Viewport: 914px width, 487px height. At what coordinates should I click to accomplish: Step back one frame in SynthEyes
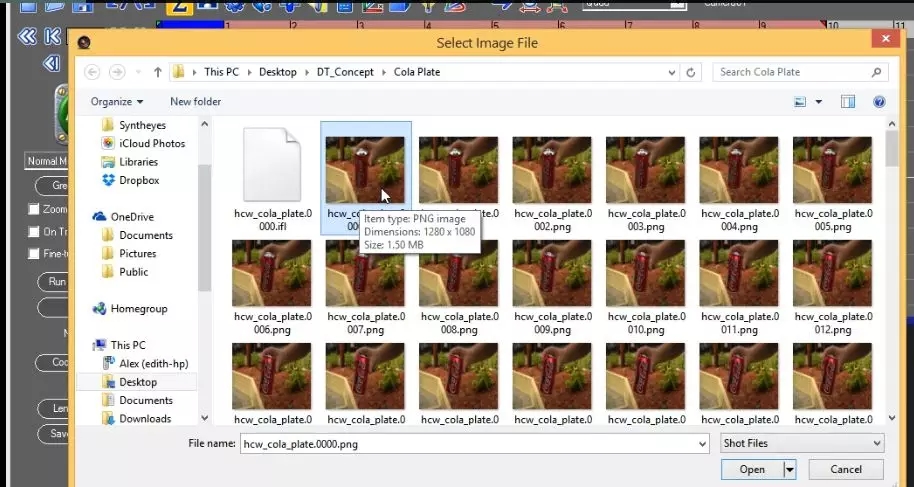[x=51, y=62]
